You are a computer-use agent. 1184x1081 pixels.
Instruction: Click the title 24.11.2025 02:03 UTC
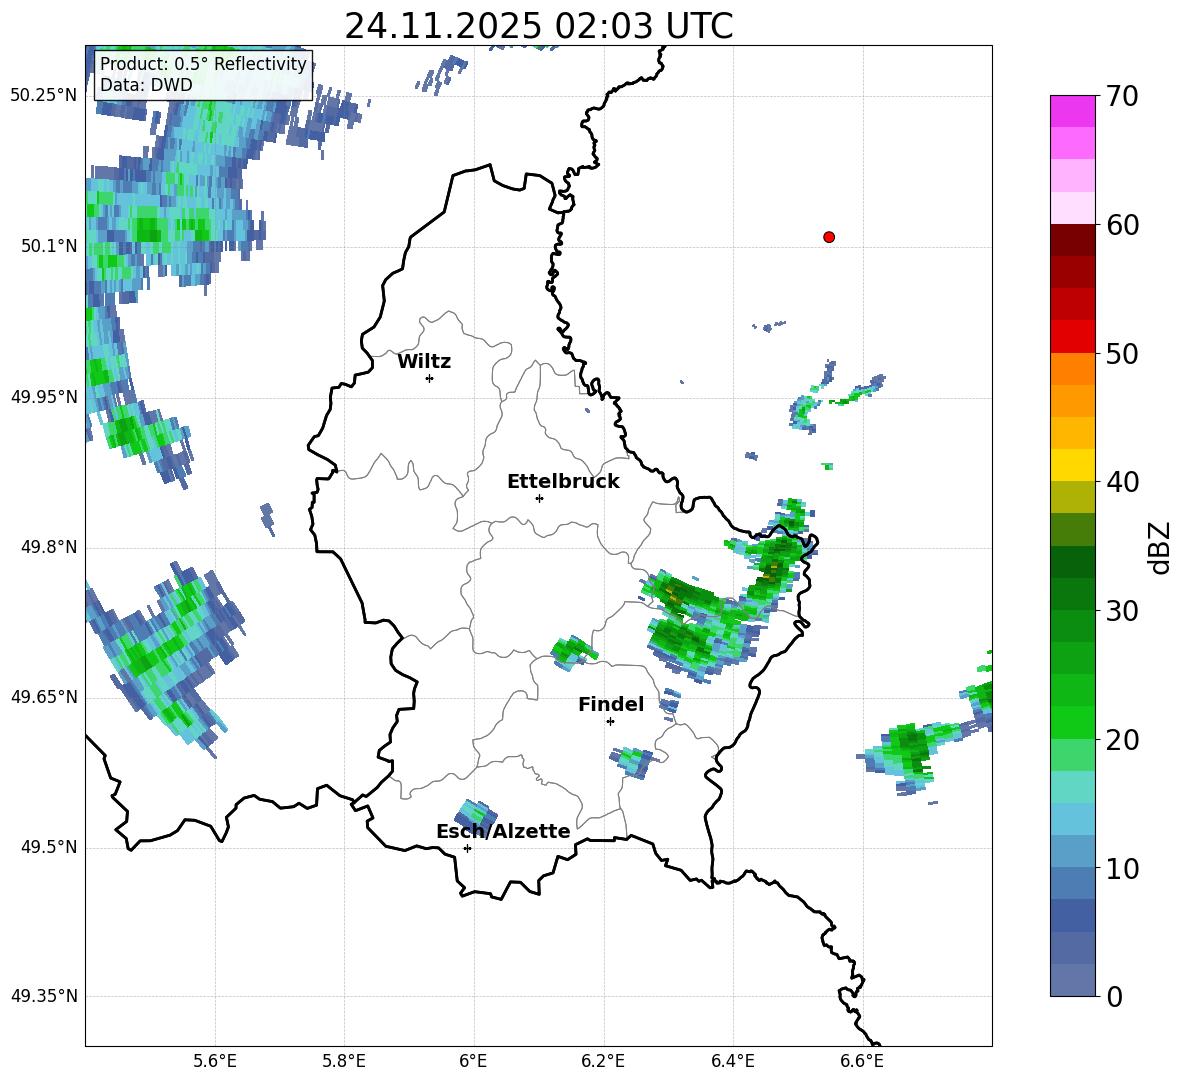point(538,26)
